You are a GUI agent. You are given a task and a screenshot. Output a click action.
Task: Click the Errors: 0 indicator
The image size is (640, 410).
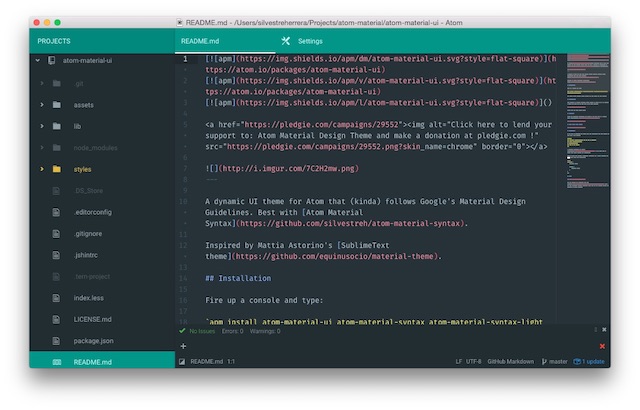click(x=232, y=331)
